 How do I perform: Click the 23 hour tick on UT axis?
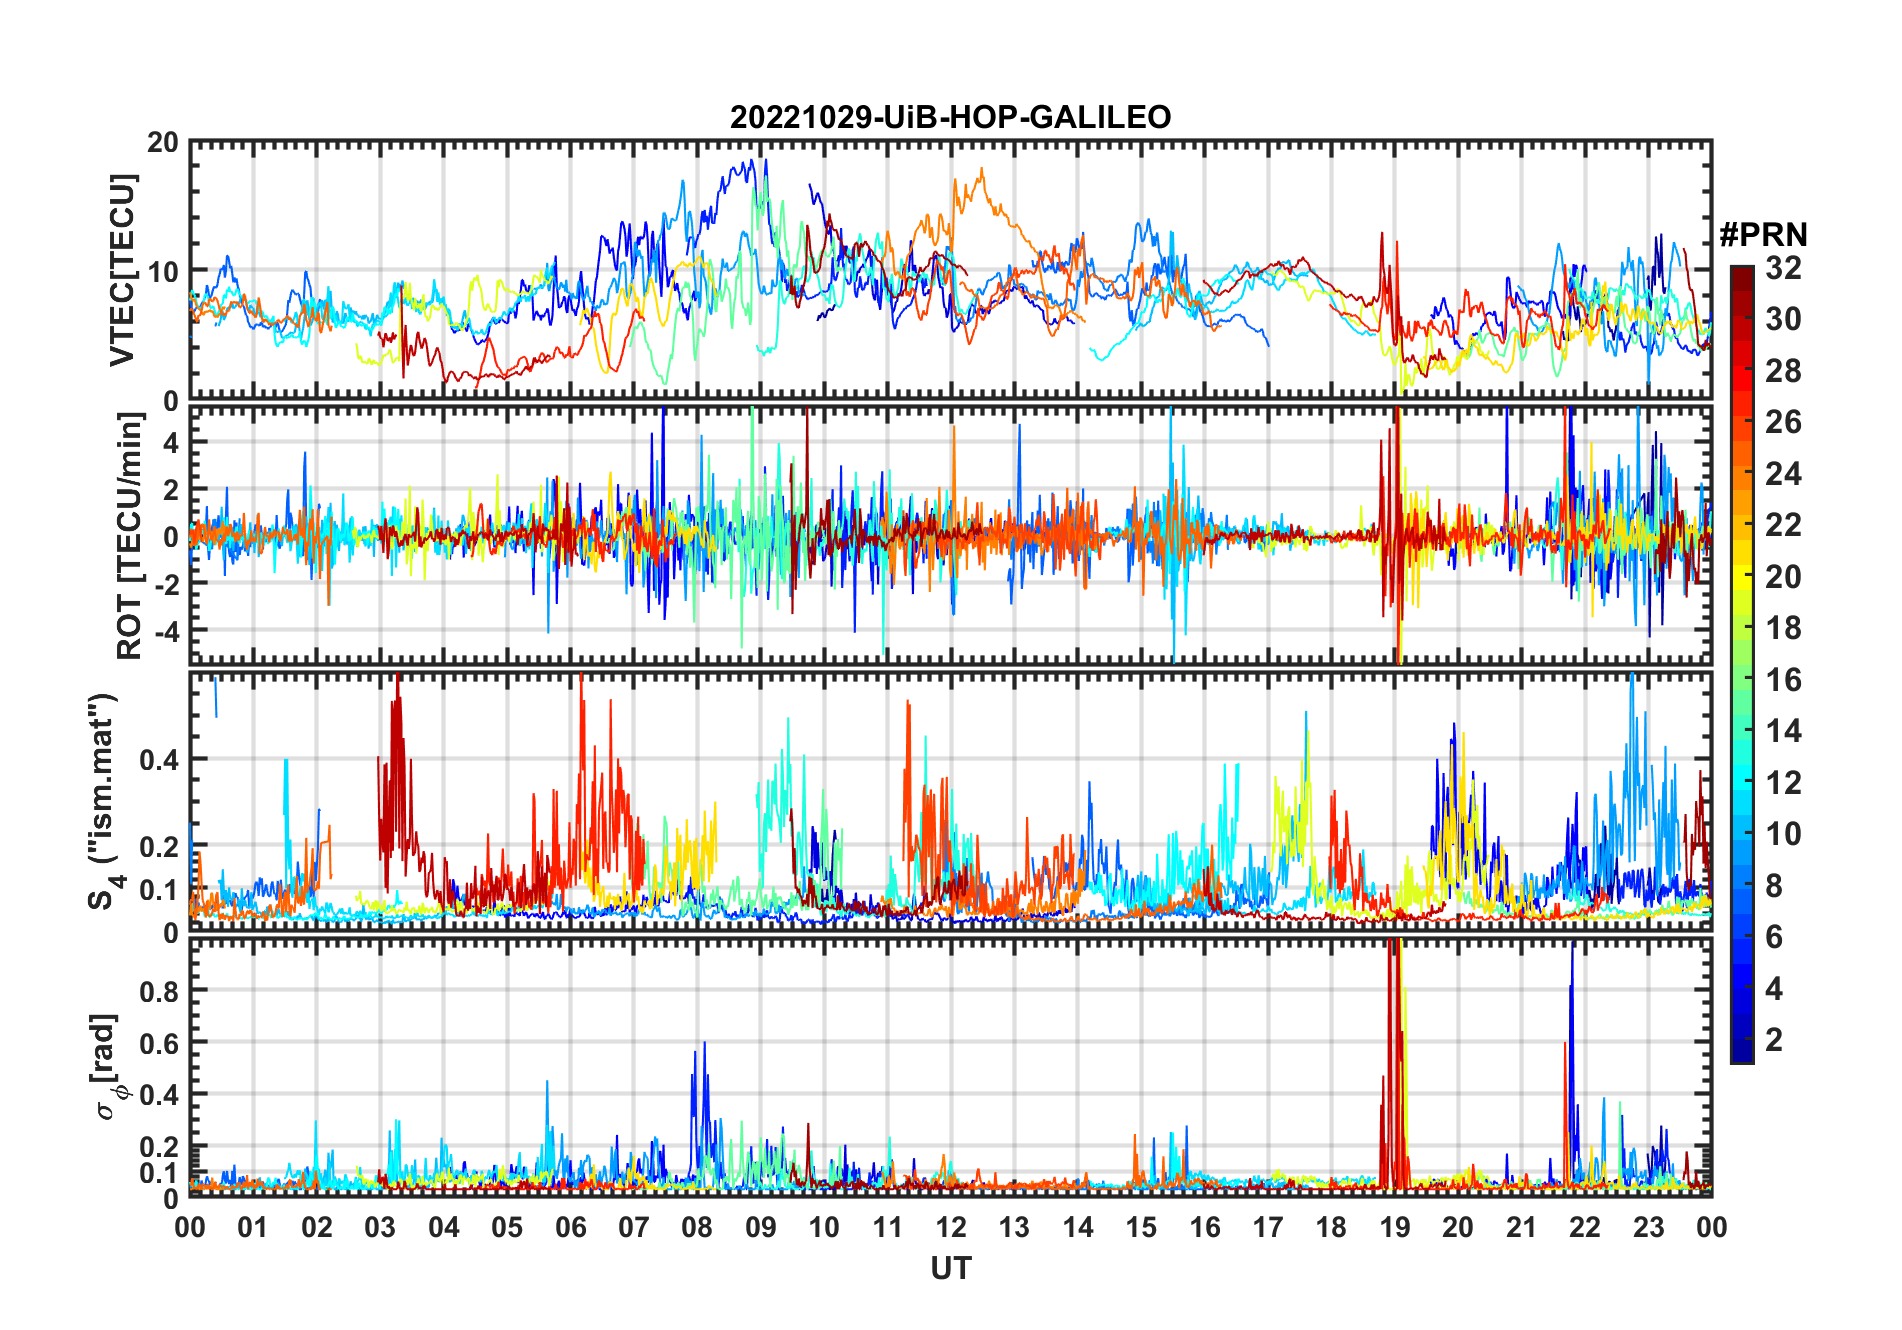1649,1227
